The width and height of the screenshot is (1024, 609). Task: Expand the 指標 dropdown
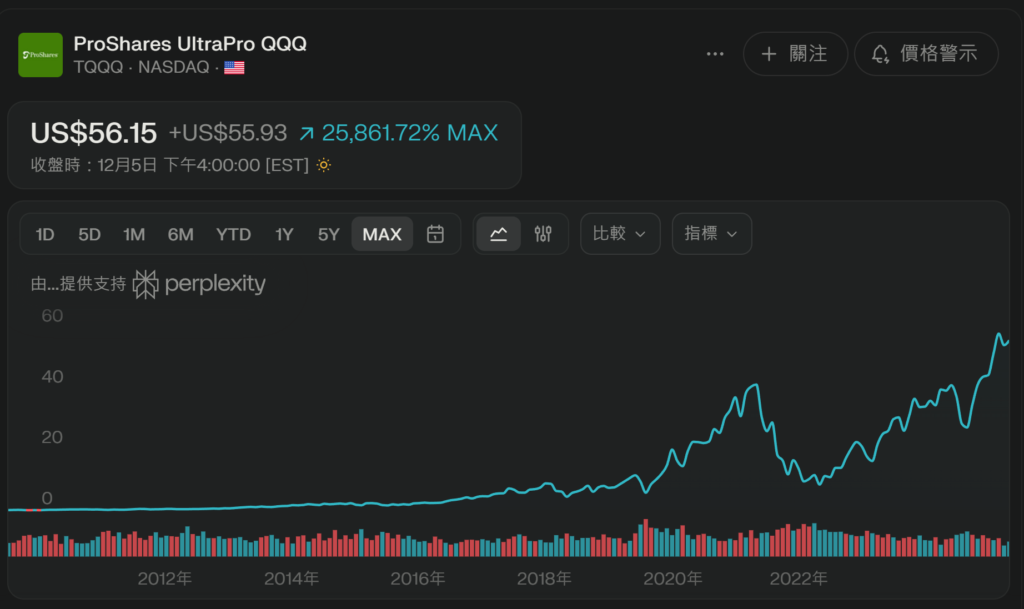711,234
